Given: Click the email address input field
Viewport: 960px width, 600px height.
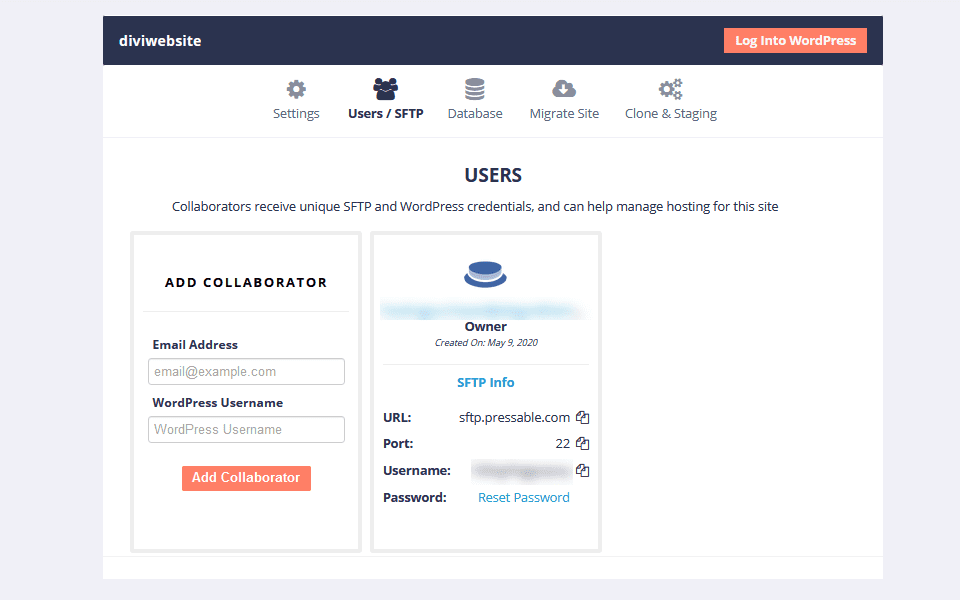Looking at the screenshot, I should [x=246, y=371].
